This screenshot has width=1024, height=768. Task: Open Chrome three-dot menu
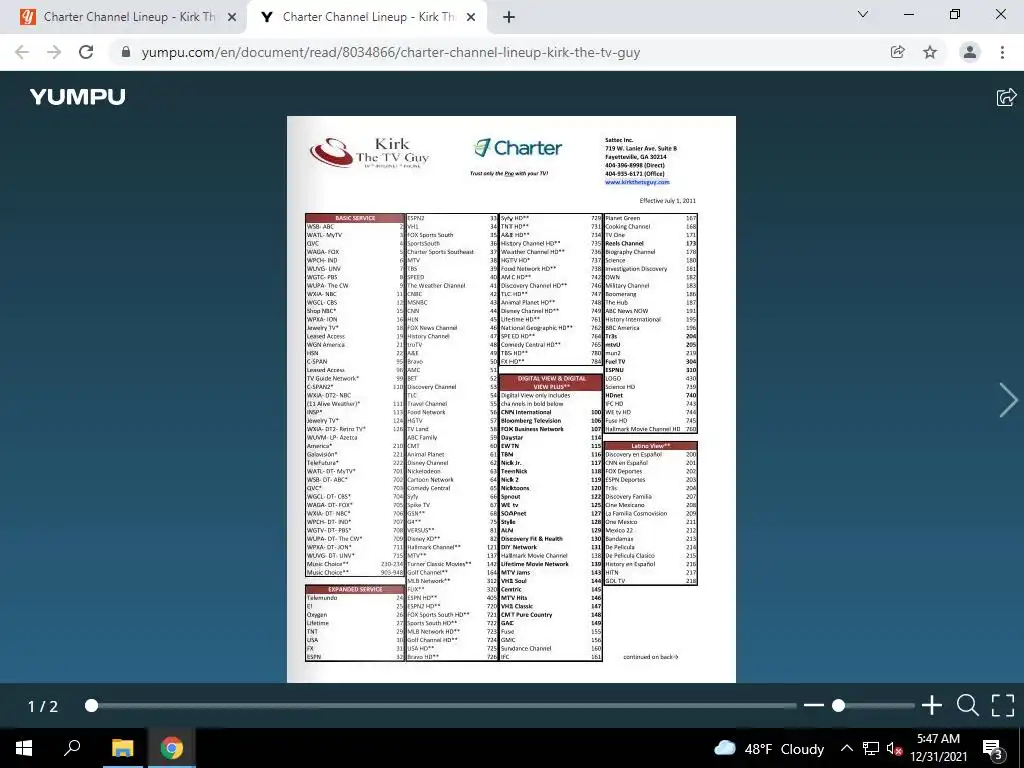click(1002, 52)
